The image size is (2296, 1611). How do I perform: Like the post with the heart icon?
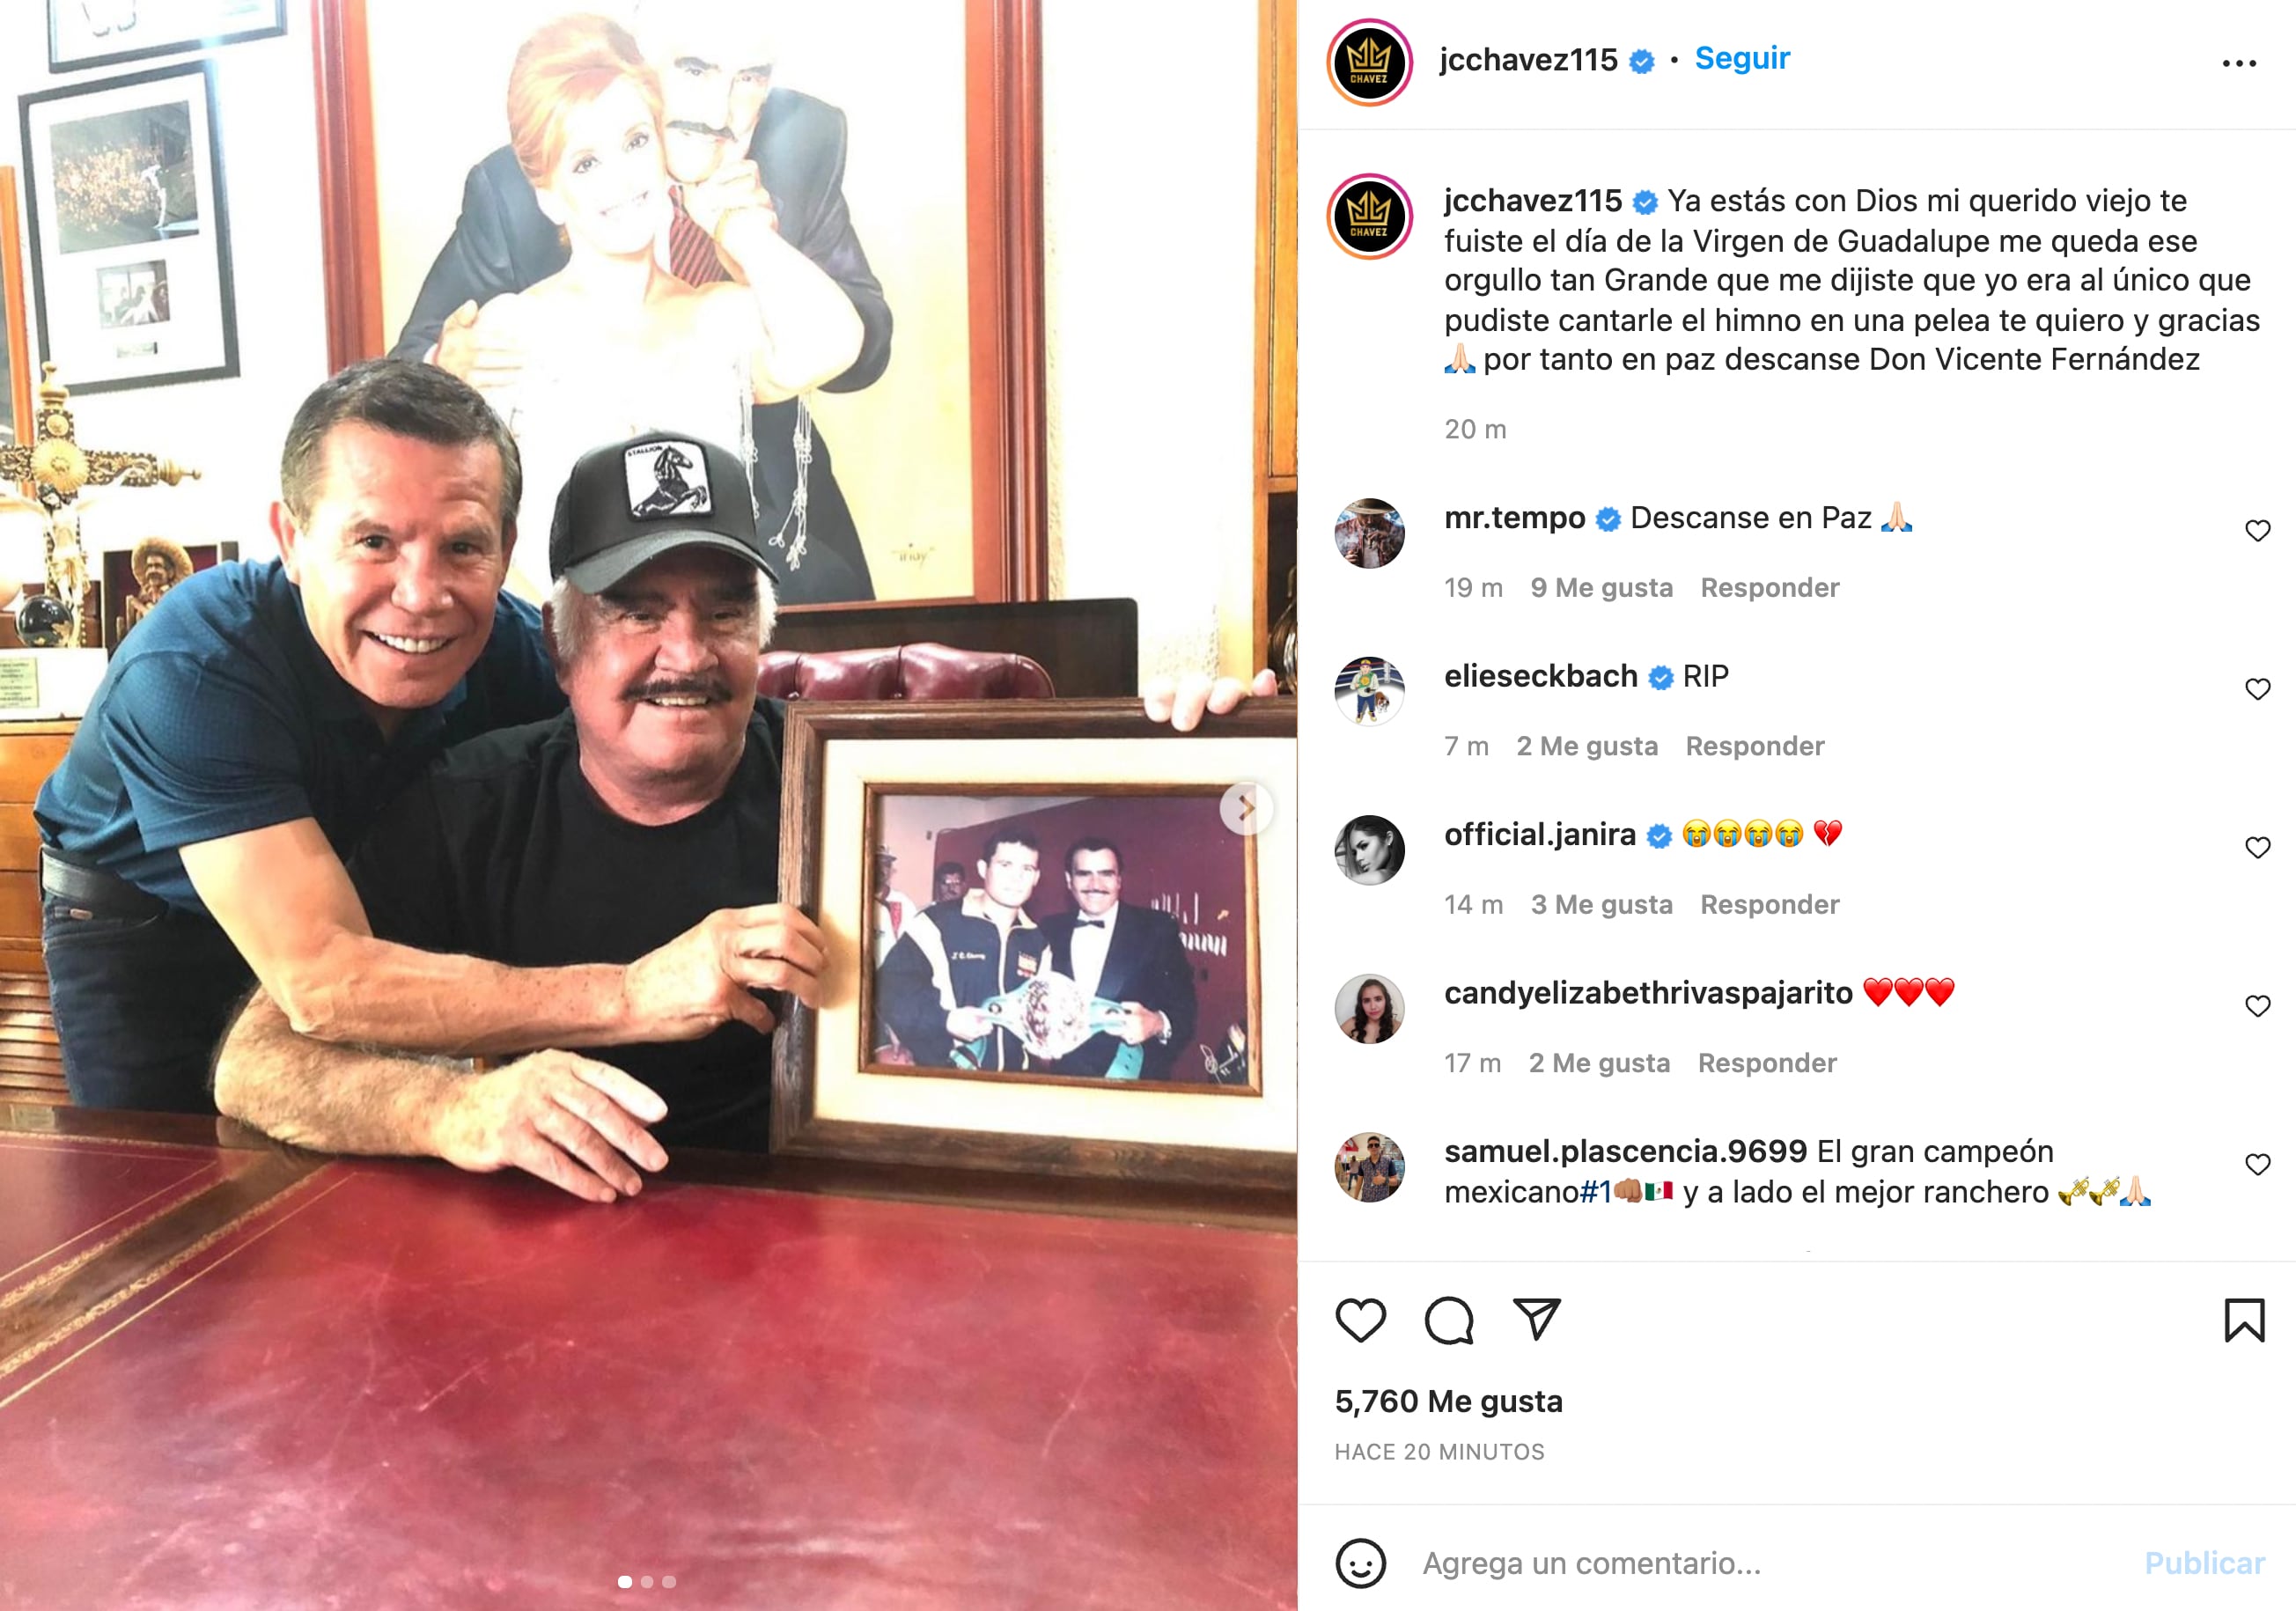click(1360, 1320)
